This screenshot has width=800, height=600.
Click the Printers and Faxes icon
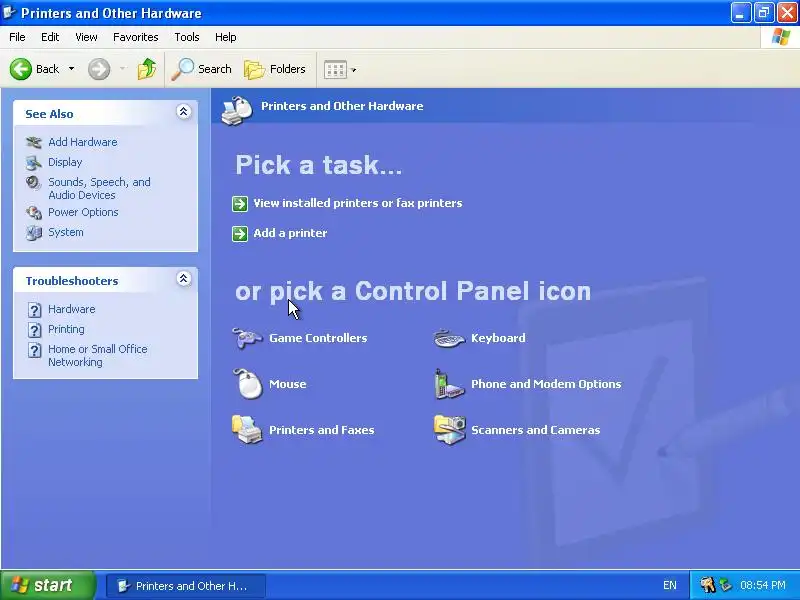(x=247, y=430)
